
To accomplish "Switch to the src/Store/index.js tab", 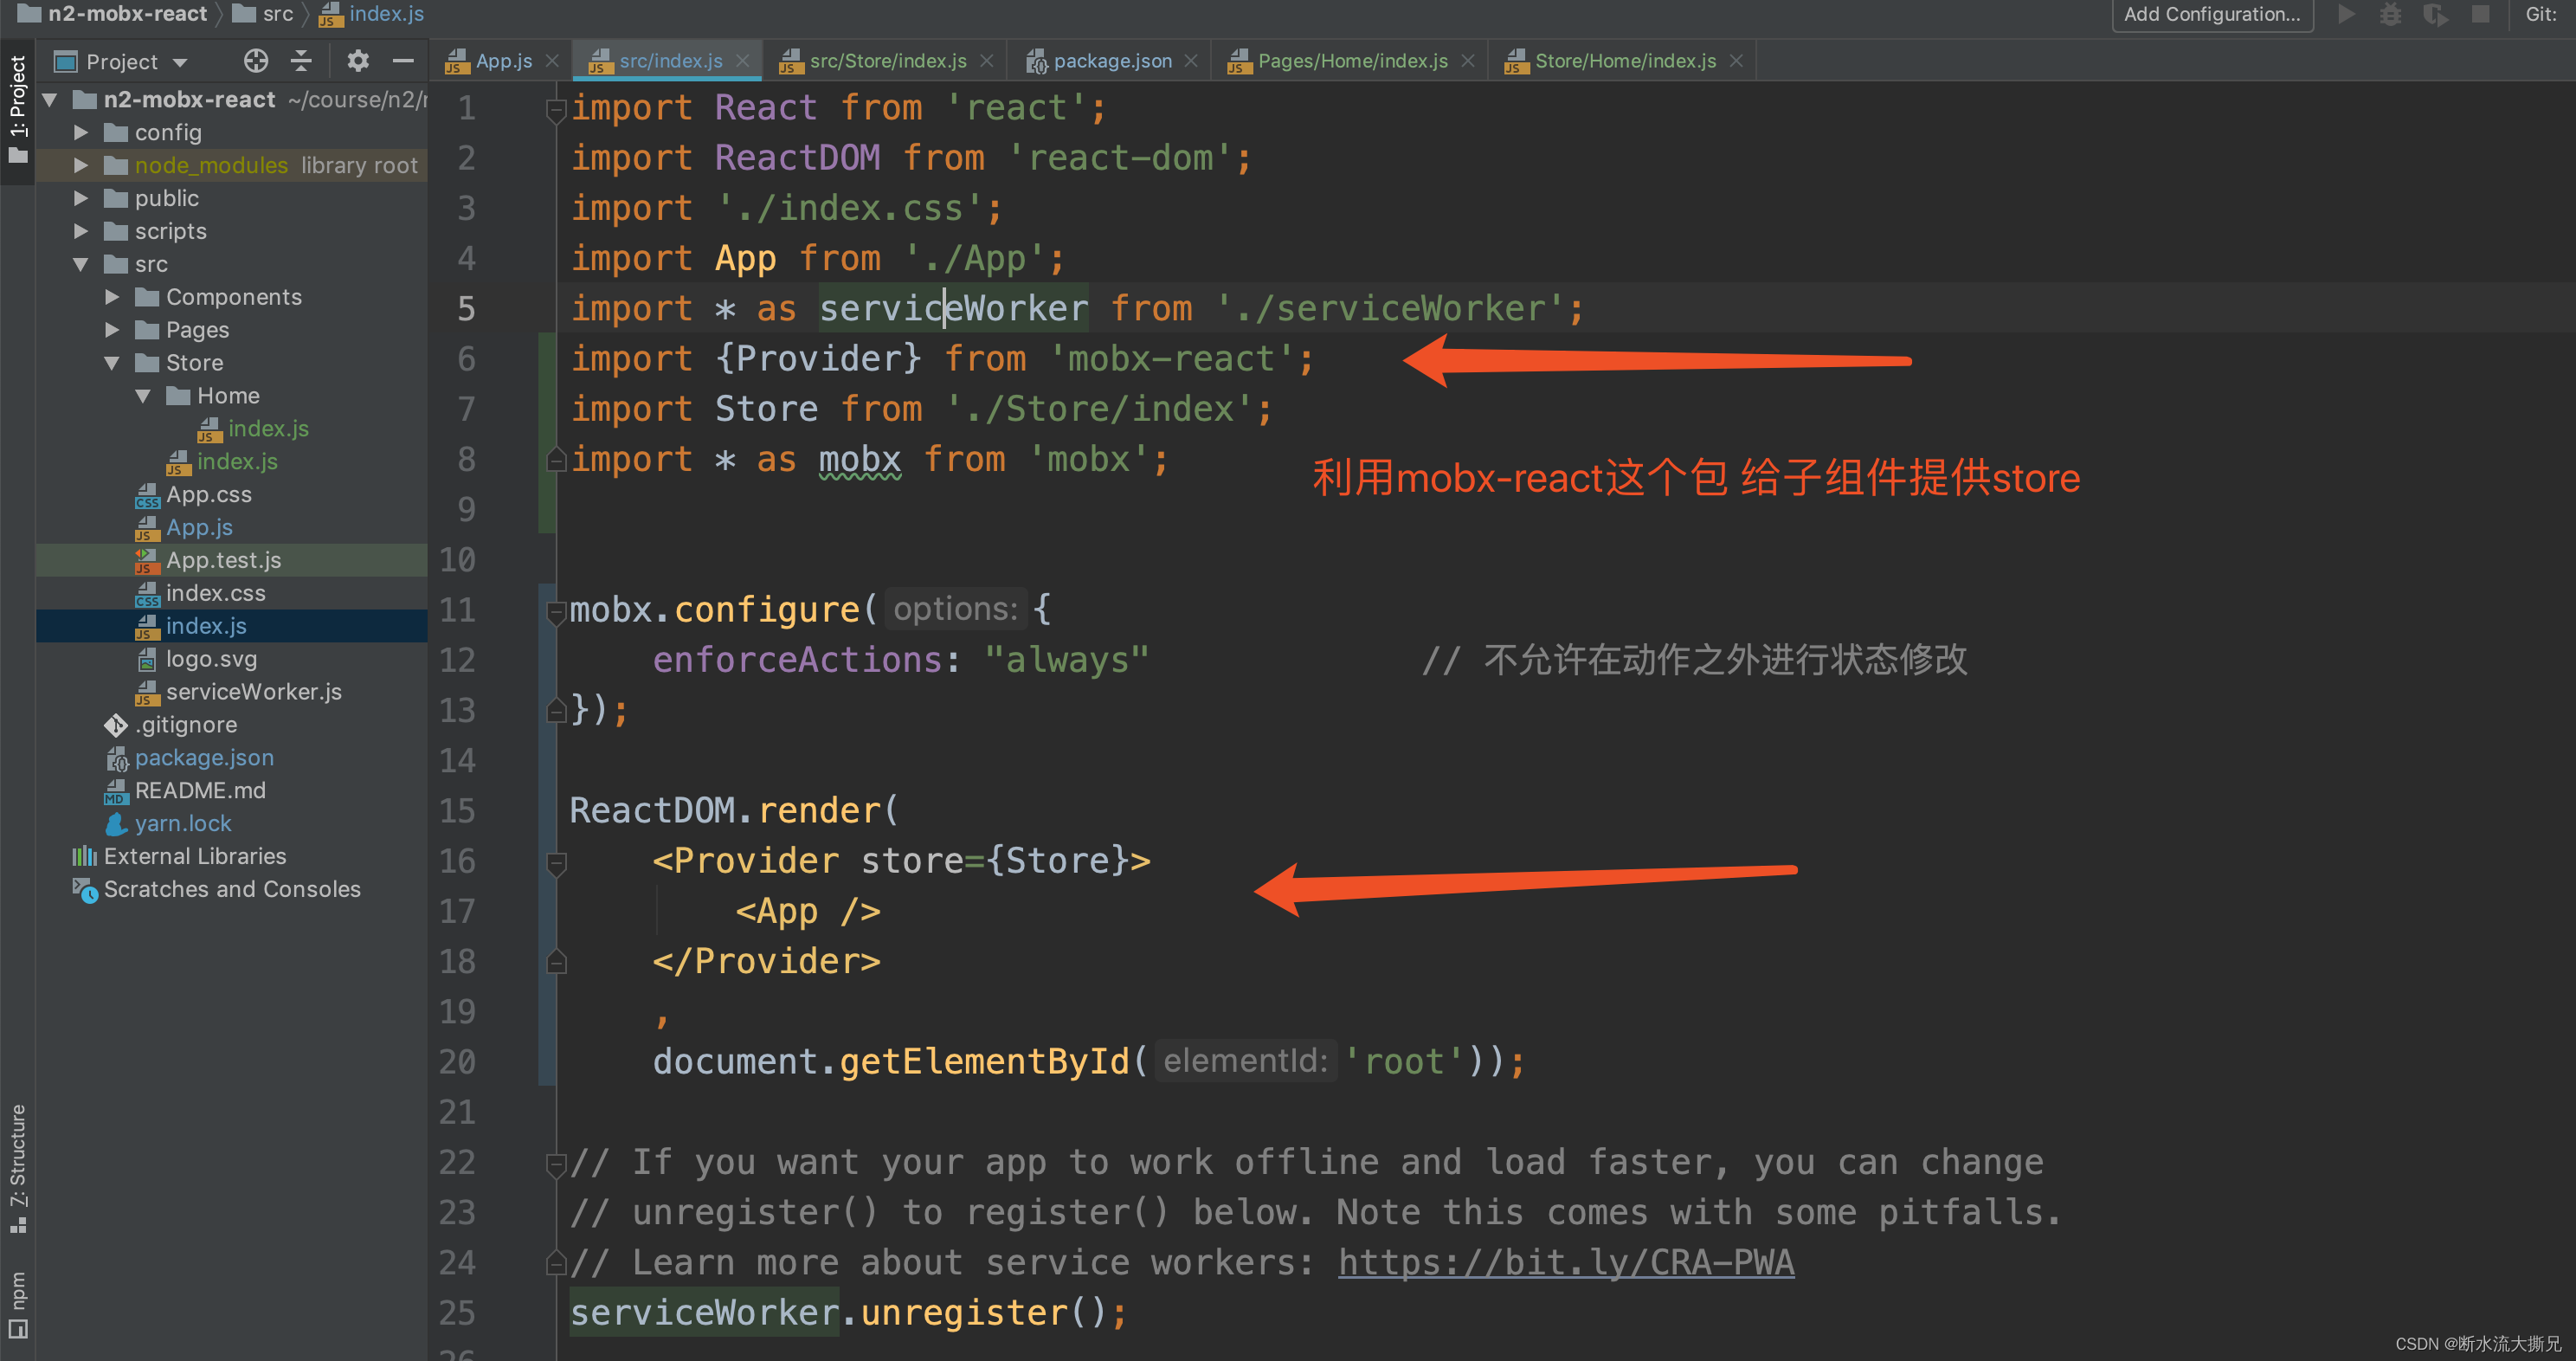I will (886, 61).
